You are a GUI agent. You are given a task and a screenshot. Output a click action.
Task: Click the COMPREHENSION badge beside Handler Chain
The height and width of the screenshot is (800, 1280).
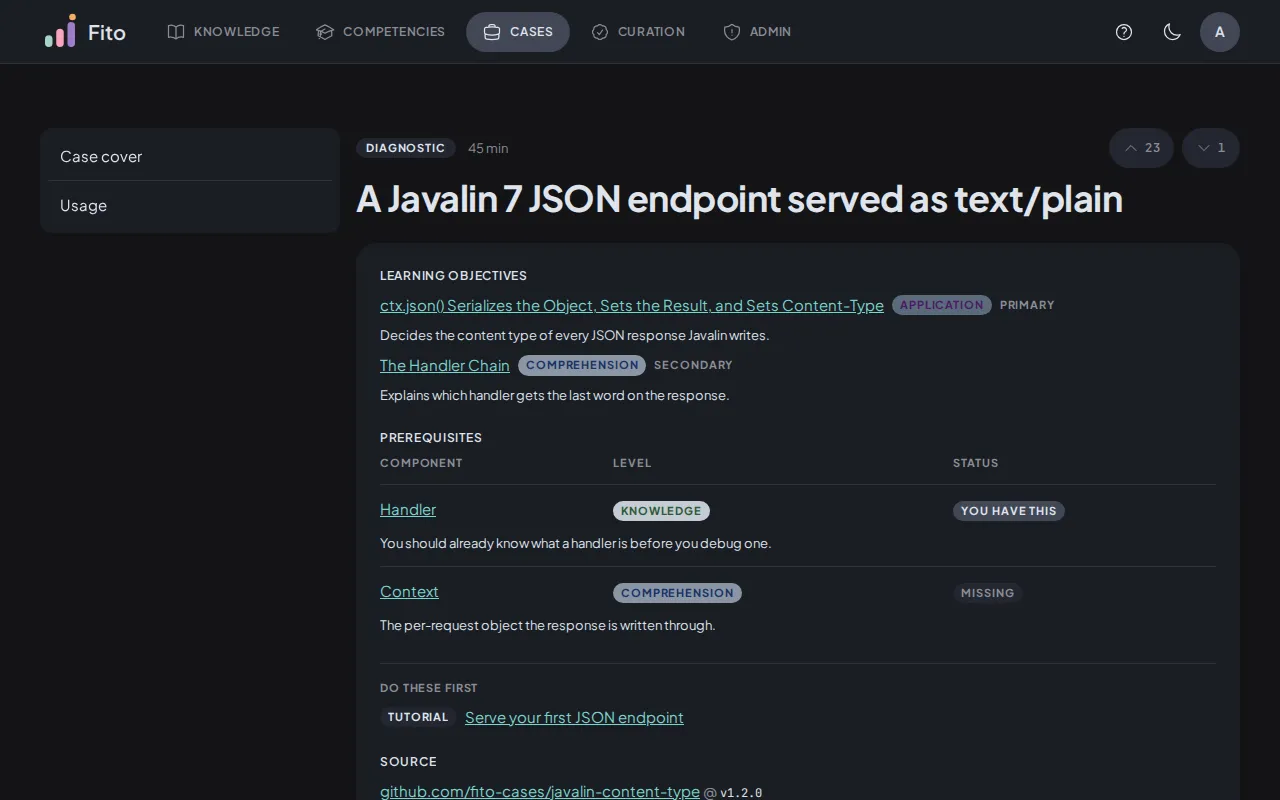(x=582, y=365)
